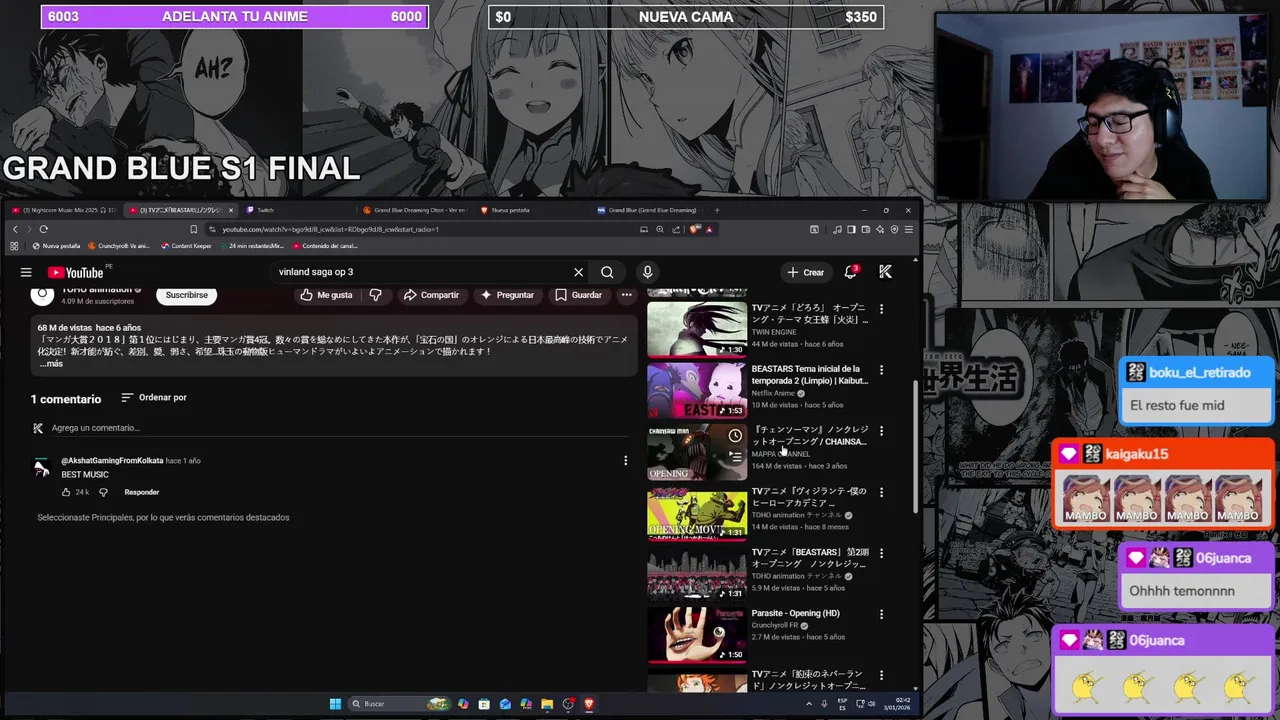Bookmark this page in address bar
1280x720 pixels.
194,229
